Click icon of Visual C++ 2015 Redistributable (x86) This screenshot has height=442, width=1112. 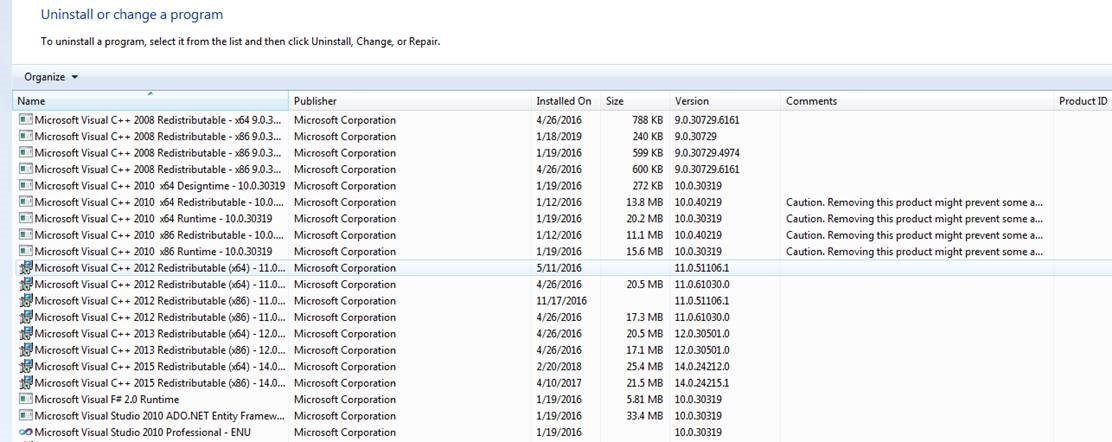pyautogui.click(x=26, y=383)
